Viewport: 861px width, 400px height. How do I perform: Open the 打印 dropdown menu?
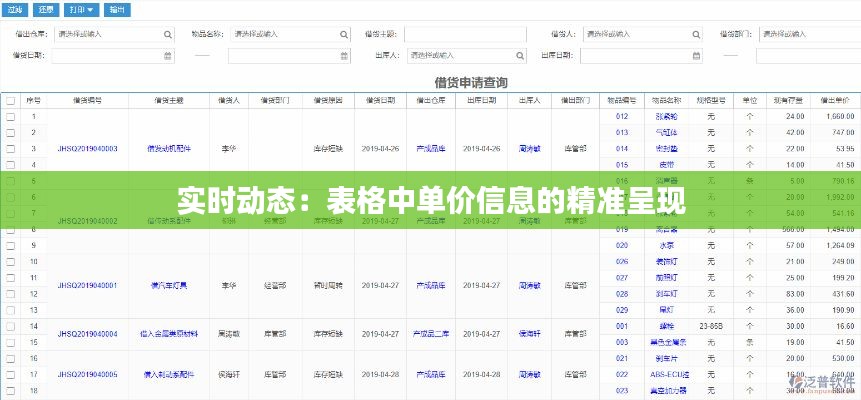pos(82,10)
